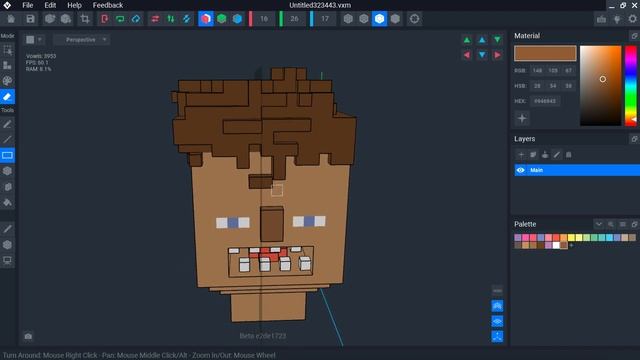The image size is (640, 360).
Task: Click the blue up arrow view button
Action: pyautogui.click(x=482, y=40)
